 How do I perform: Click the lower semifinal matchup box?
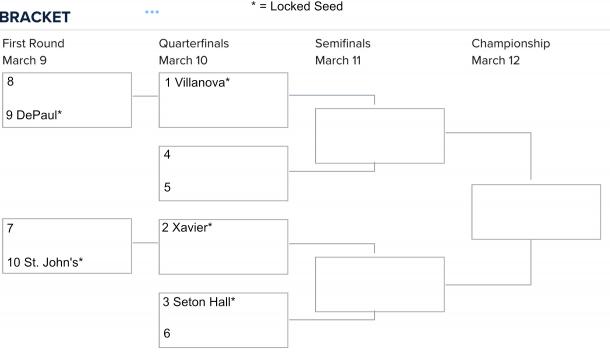(x=380, y=284)
